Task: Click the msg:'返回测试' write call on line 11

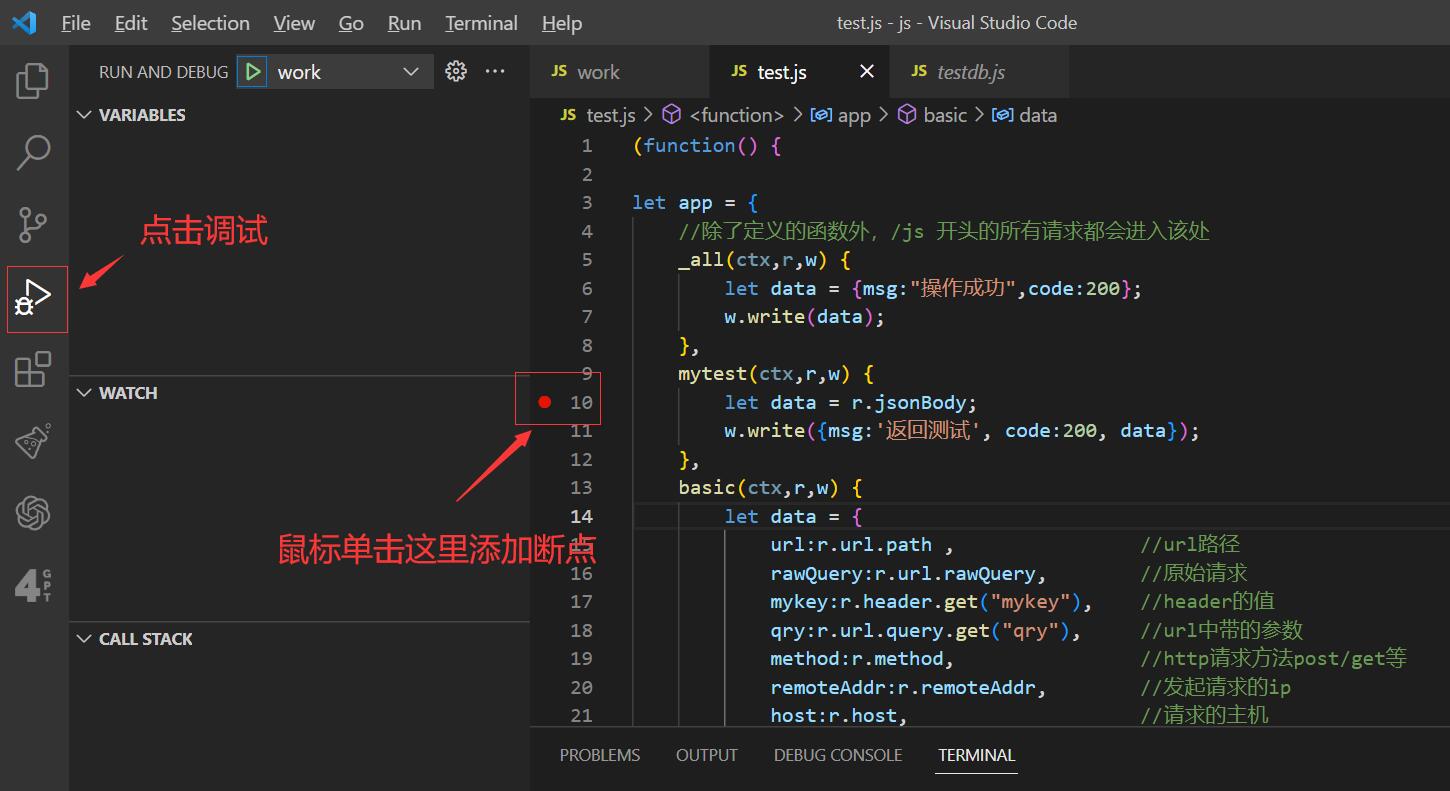Action: (961, 430)
